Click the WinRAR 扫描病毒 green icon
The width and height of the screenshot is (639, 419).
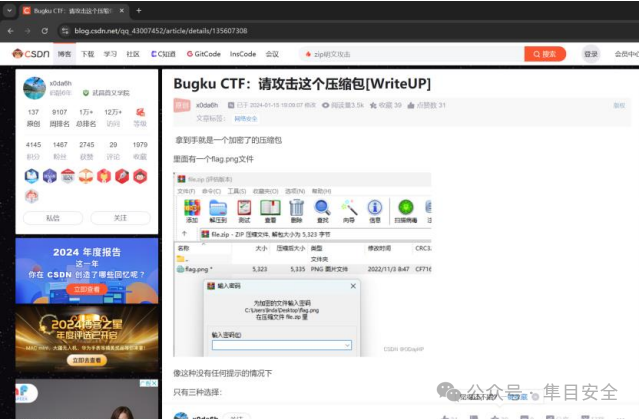[x=405, y=211]
